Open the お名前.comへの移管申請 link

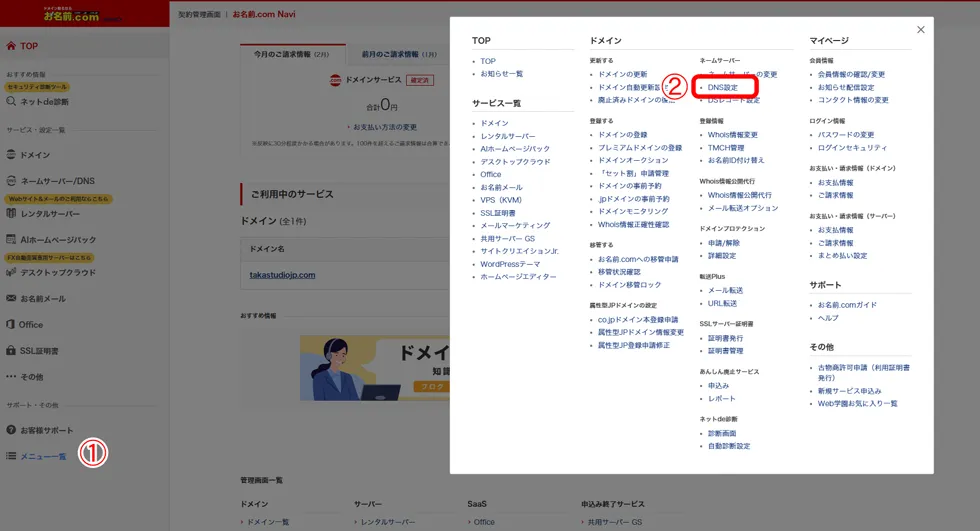tap(638, 259)
